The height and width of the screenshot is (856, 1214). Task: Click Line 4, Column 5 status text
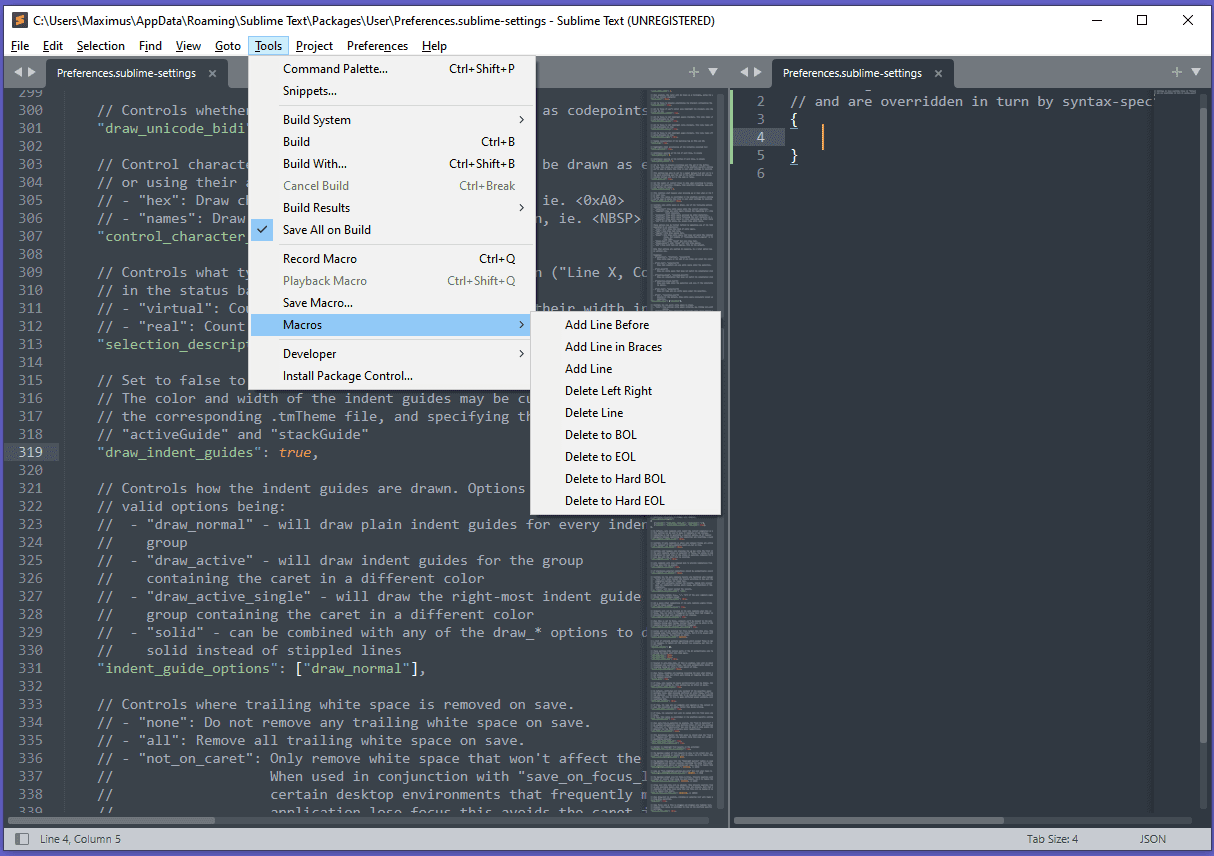coord(80,839)
